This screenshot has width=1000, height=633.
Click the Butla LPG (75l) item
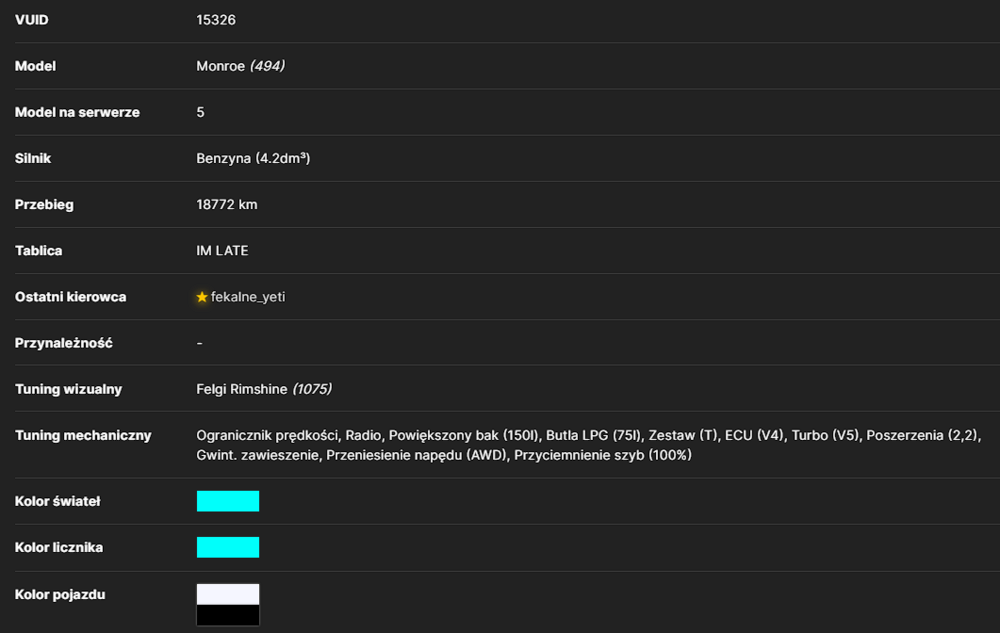coord(593,435)
